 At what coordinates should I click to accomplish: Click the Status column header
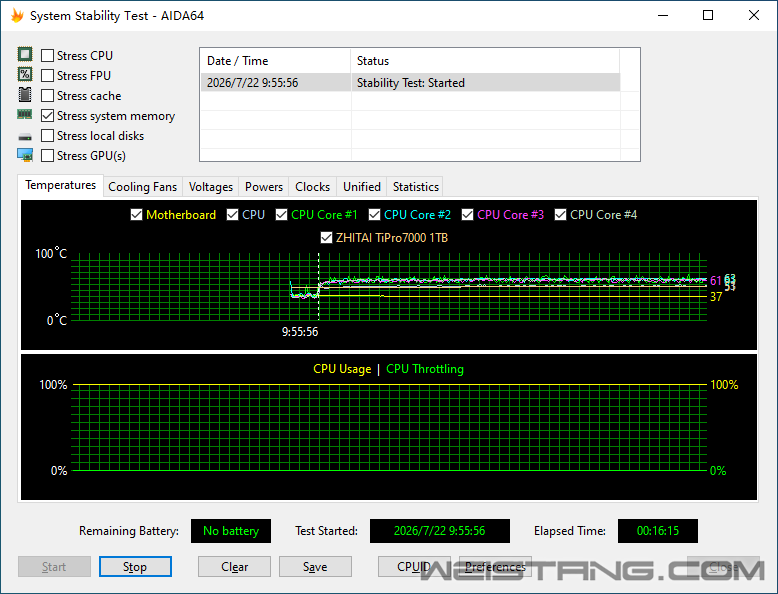pos(485,61)
